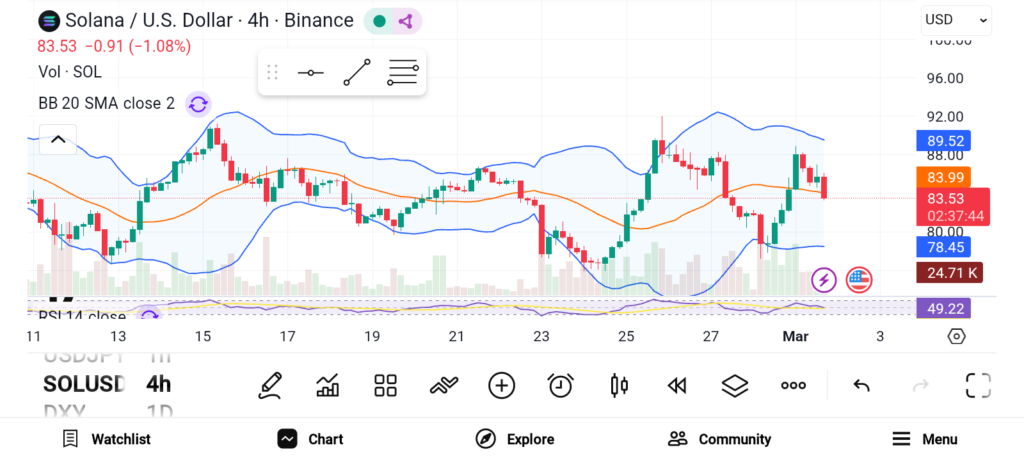This screenshot has width=1024, height=461.
Task: Select the trend line drawing tool
Action: pos(357,73)
